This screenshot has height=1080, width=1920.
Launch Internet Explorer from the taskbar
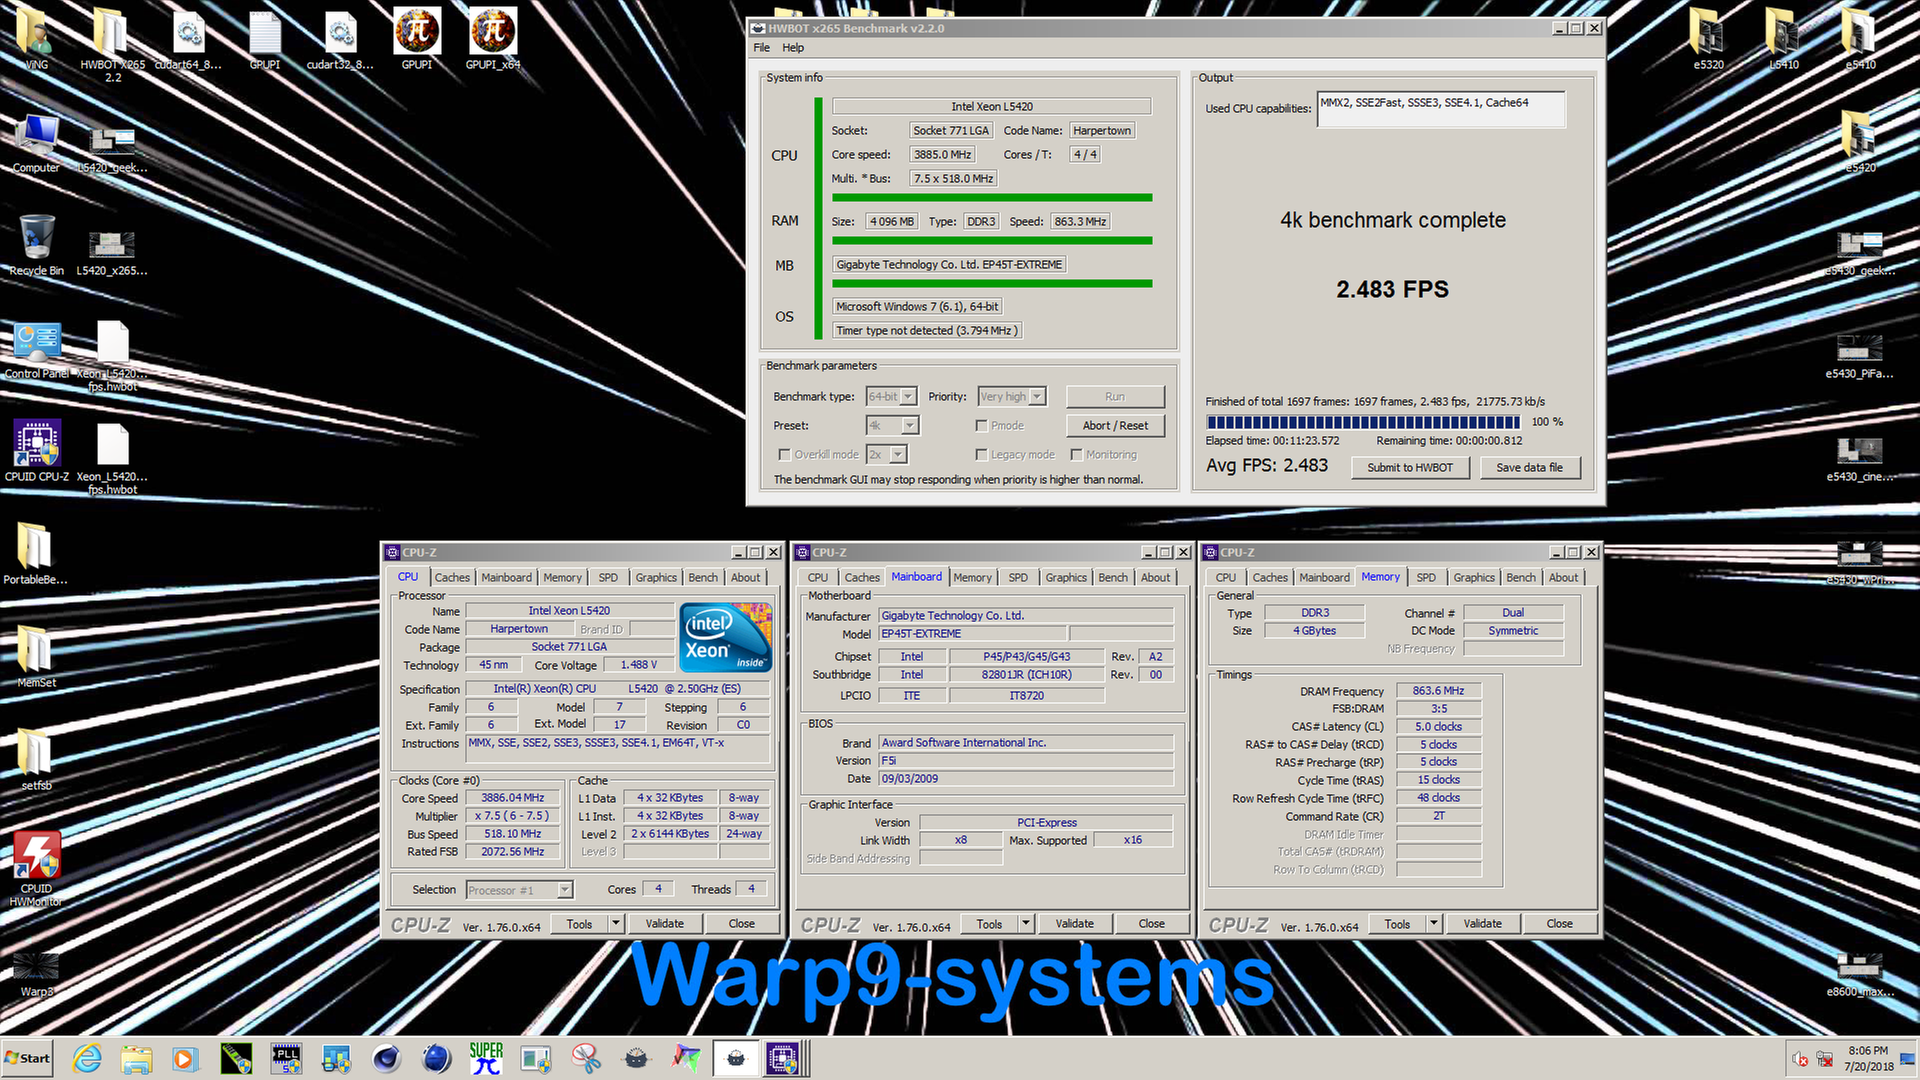click(87, 1058)
